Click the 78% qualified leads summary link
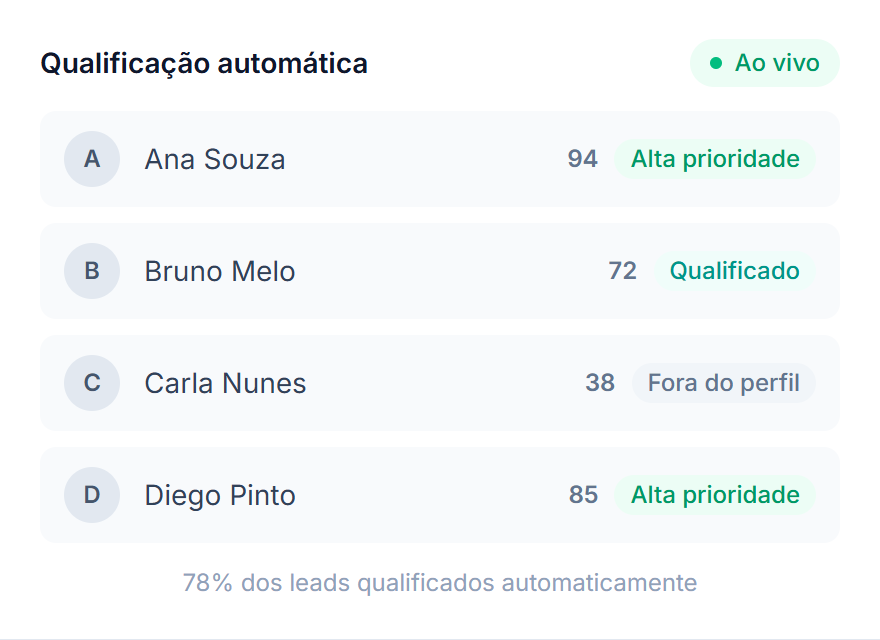Screen dimensions: 880x640 tap(439, 582)
